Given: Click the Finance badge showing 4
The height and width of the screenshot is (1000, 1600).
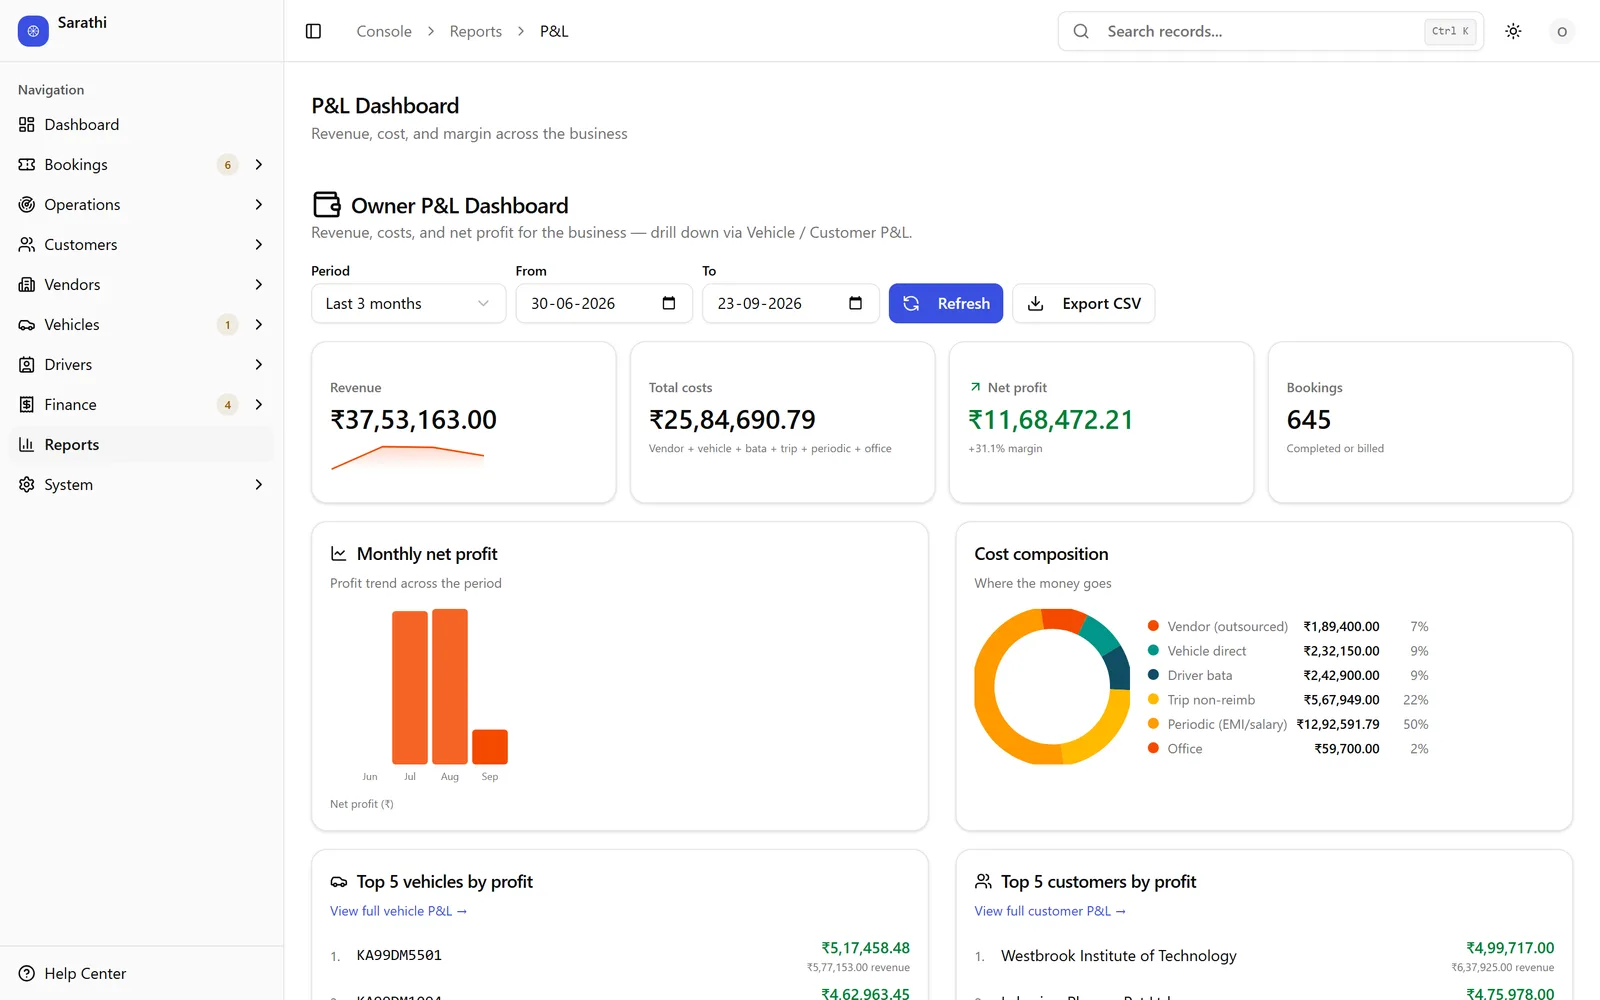Looking at the screenshot, I should pos(227,404).
